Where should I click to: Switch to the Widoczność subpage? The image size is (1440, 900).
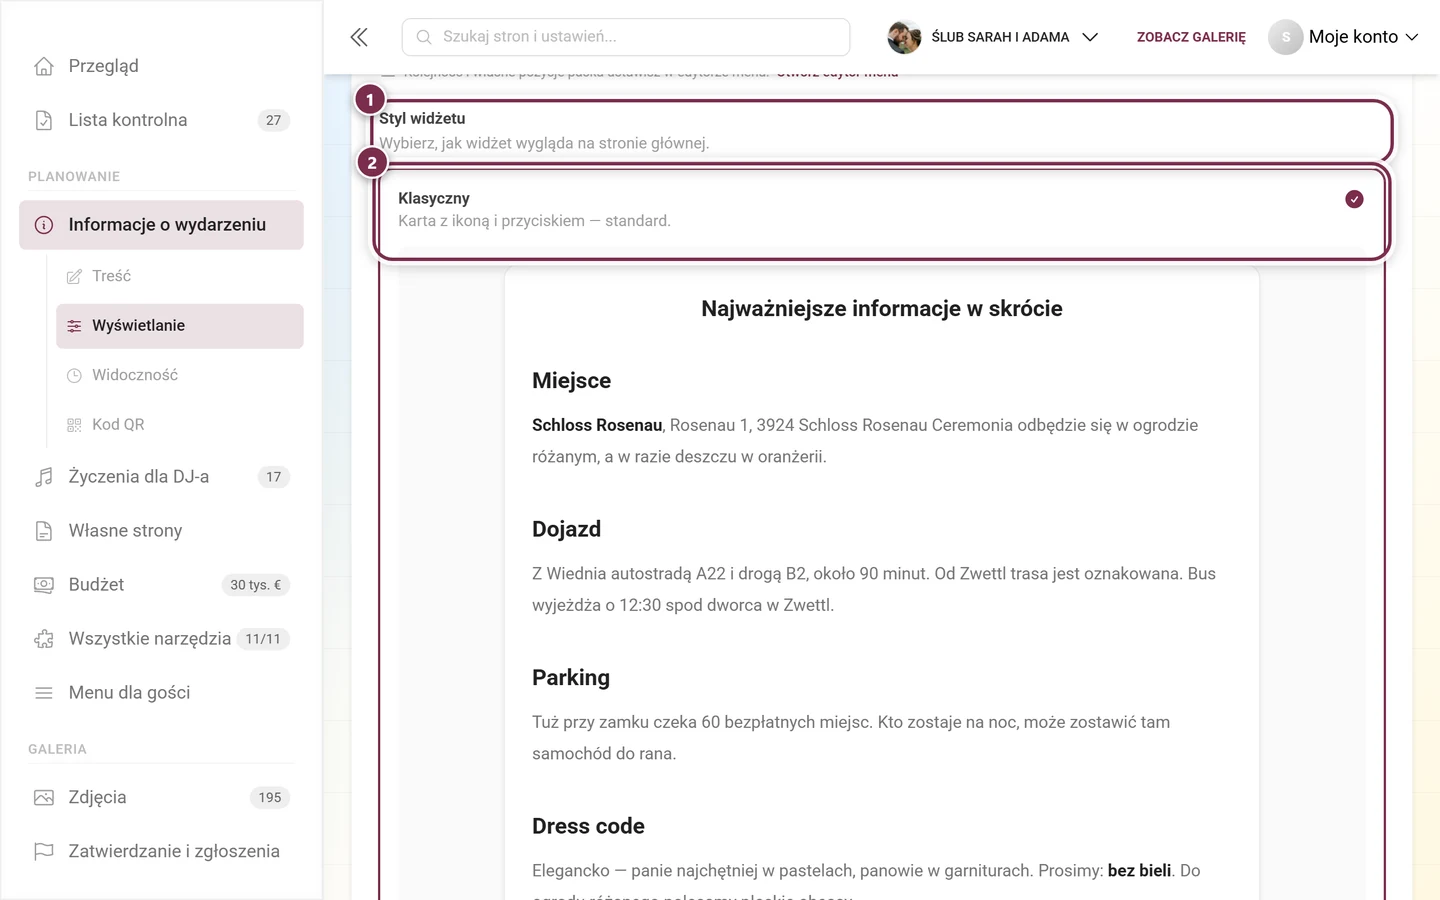(180, 375)
